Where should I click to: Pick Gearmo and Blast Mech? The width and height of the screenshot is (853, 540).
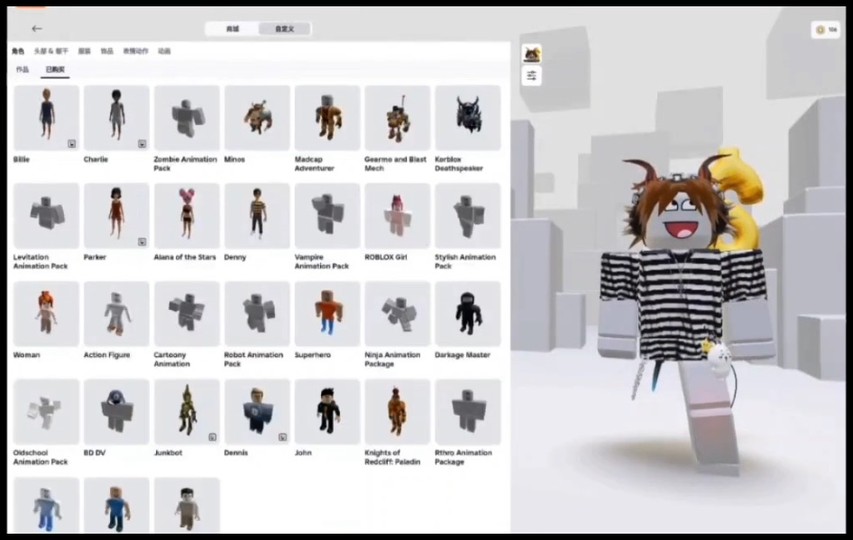pyautogui.click(x=397, y=118)
